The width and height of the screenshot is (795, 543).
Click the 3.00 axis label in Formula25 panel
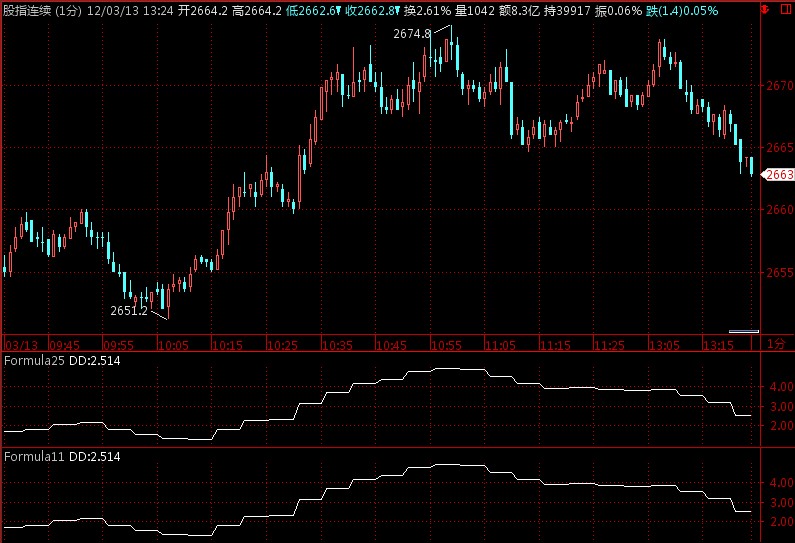781,407
